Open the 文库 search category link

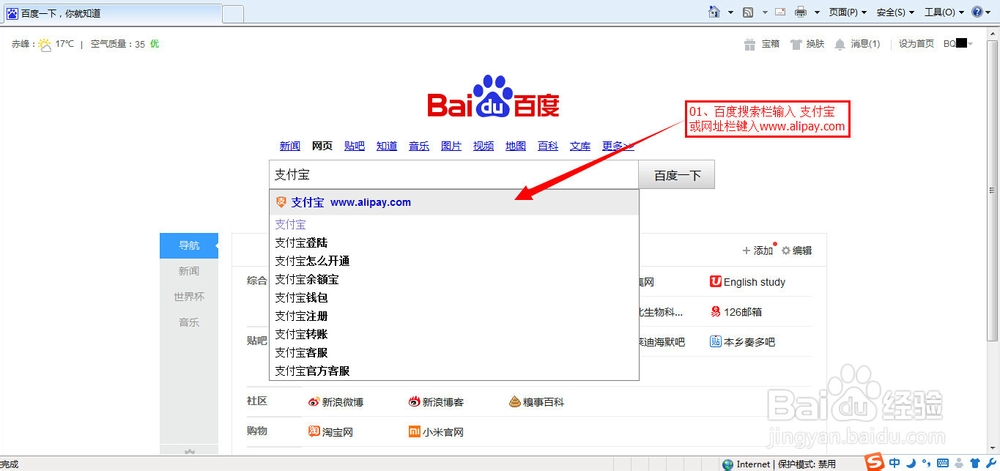tap(580, 146)
